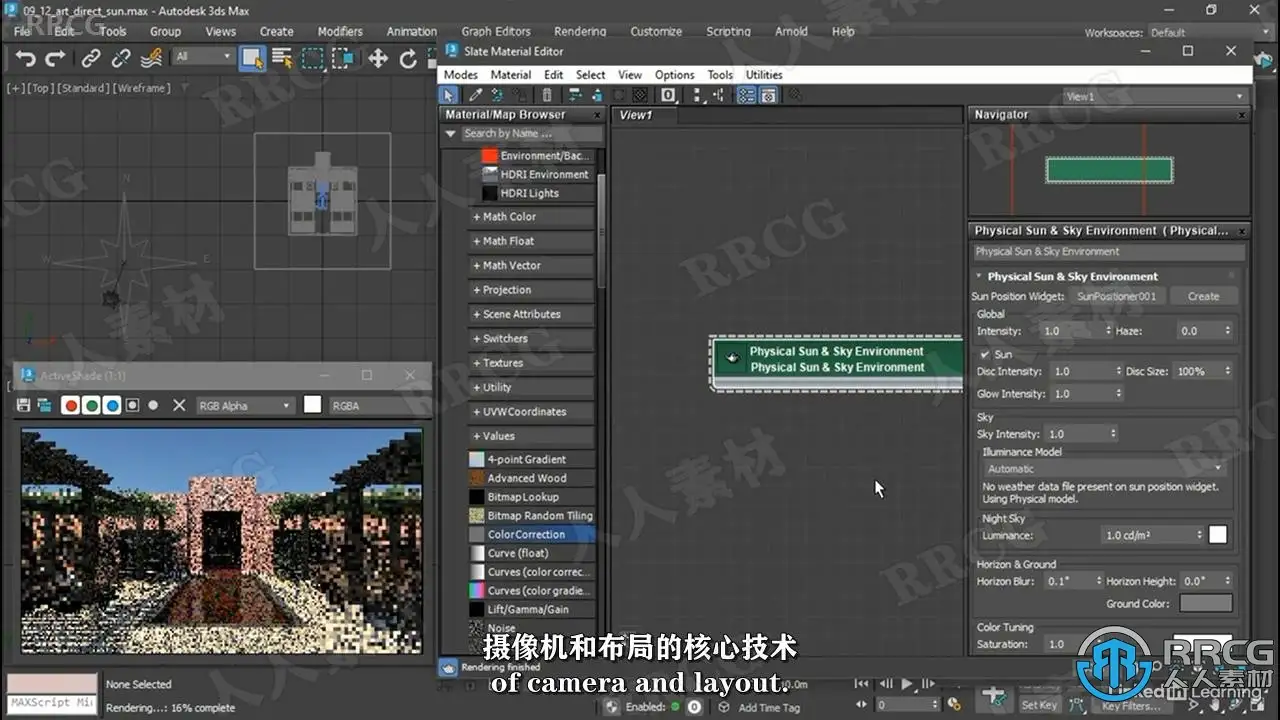Toggle the blue channel in ActiveShade
Image resolution: width=1280 pixels, height=720 pixels.
112,405
